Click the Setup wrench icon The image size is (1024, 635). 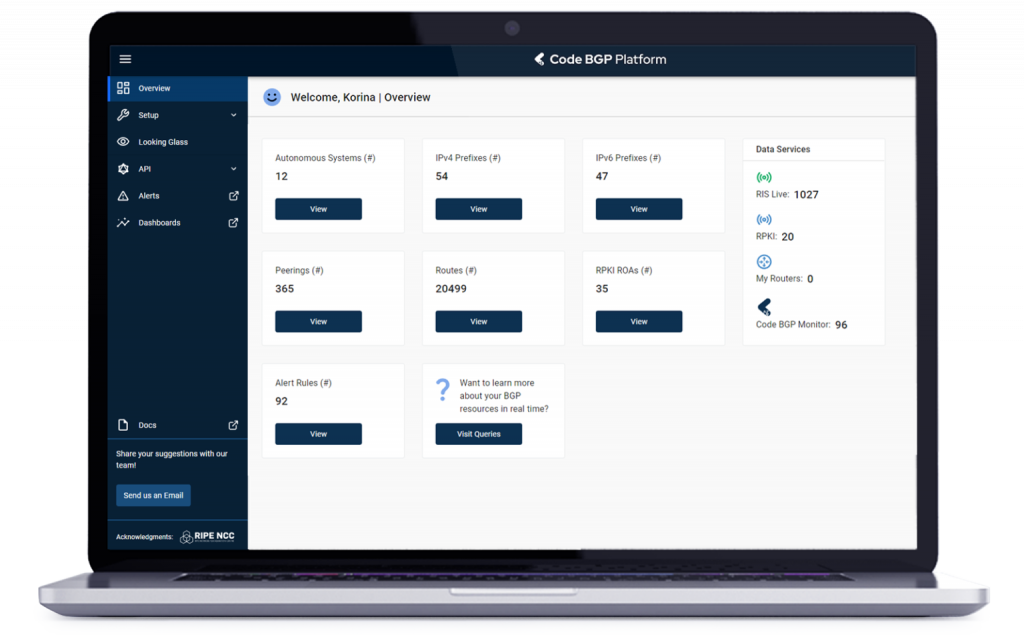(x=123, y=115)
